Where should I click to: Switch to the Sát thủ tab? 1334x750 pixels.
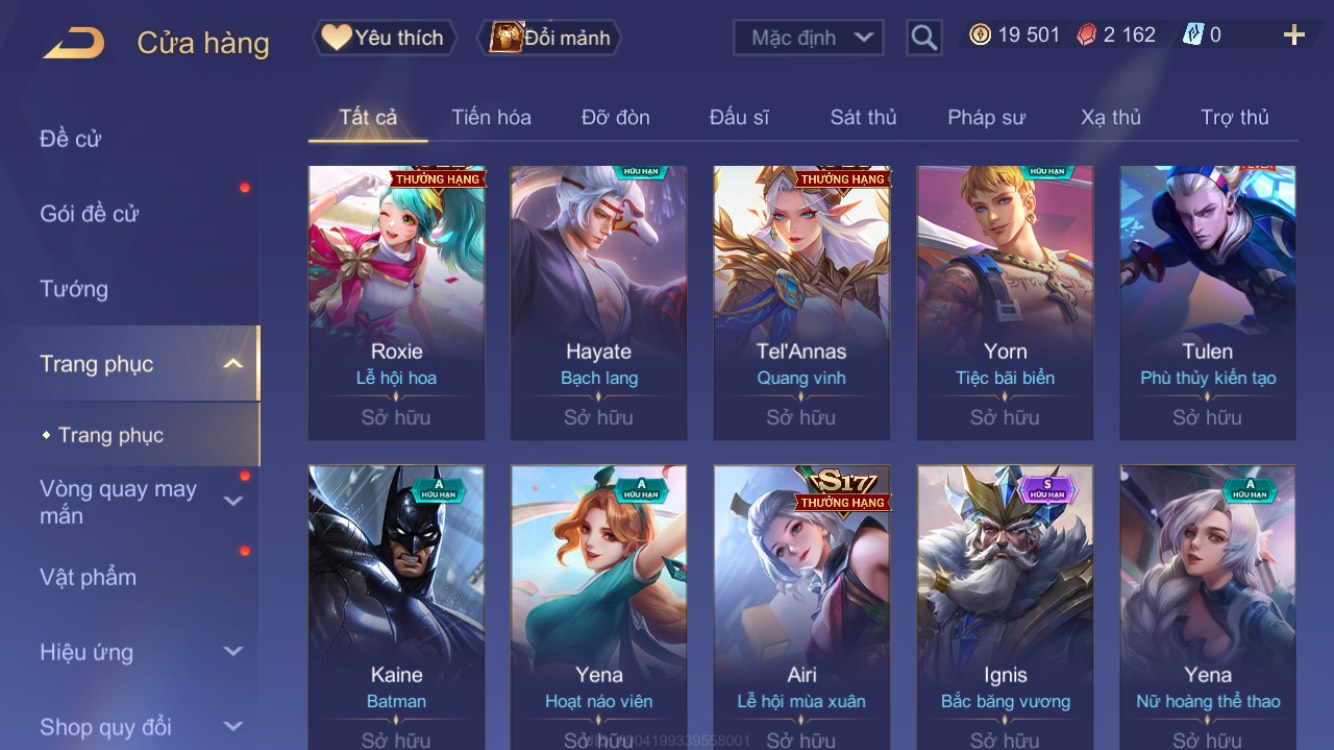(863, 117)
